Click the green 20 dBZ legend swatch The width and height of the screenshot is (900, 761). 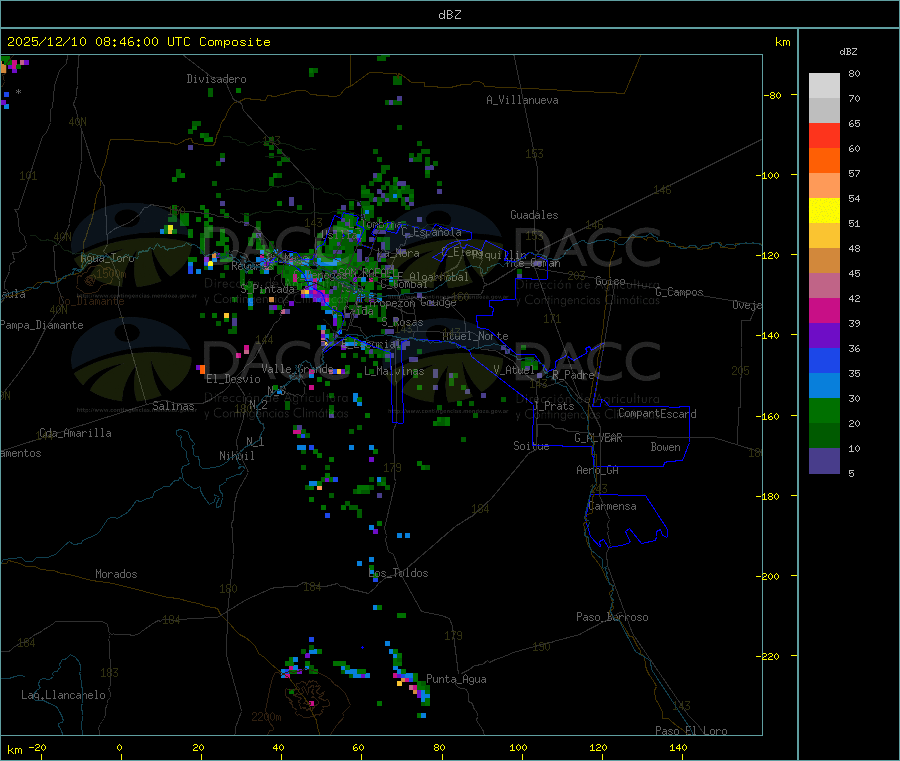tap(824, 410)
